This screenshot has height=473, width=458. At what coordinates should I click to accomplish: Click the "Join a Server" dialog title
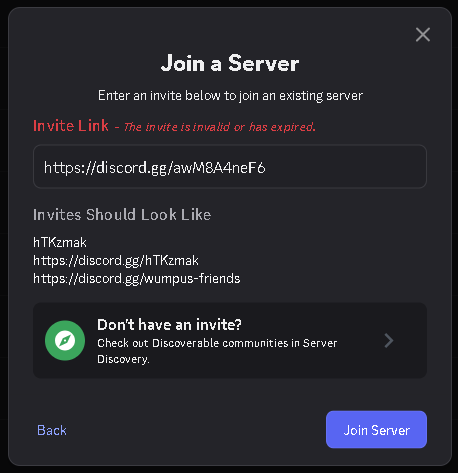tap(230, 63)
